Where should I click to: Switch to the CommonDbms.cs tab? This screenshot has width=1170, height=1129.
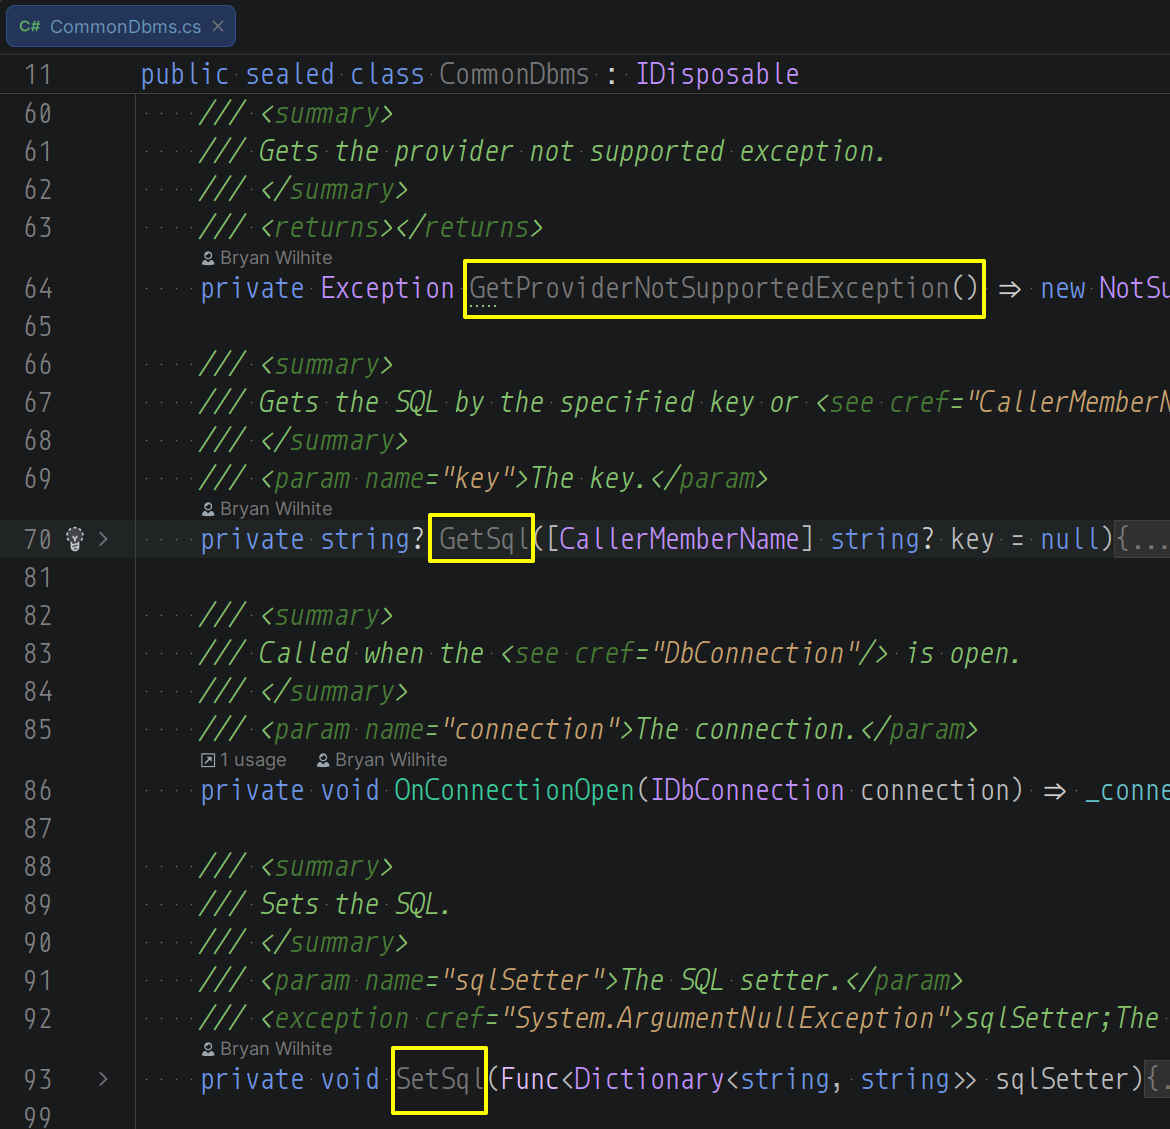click(121, 26)
